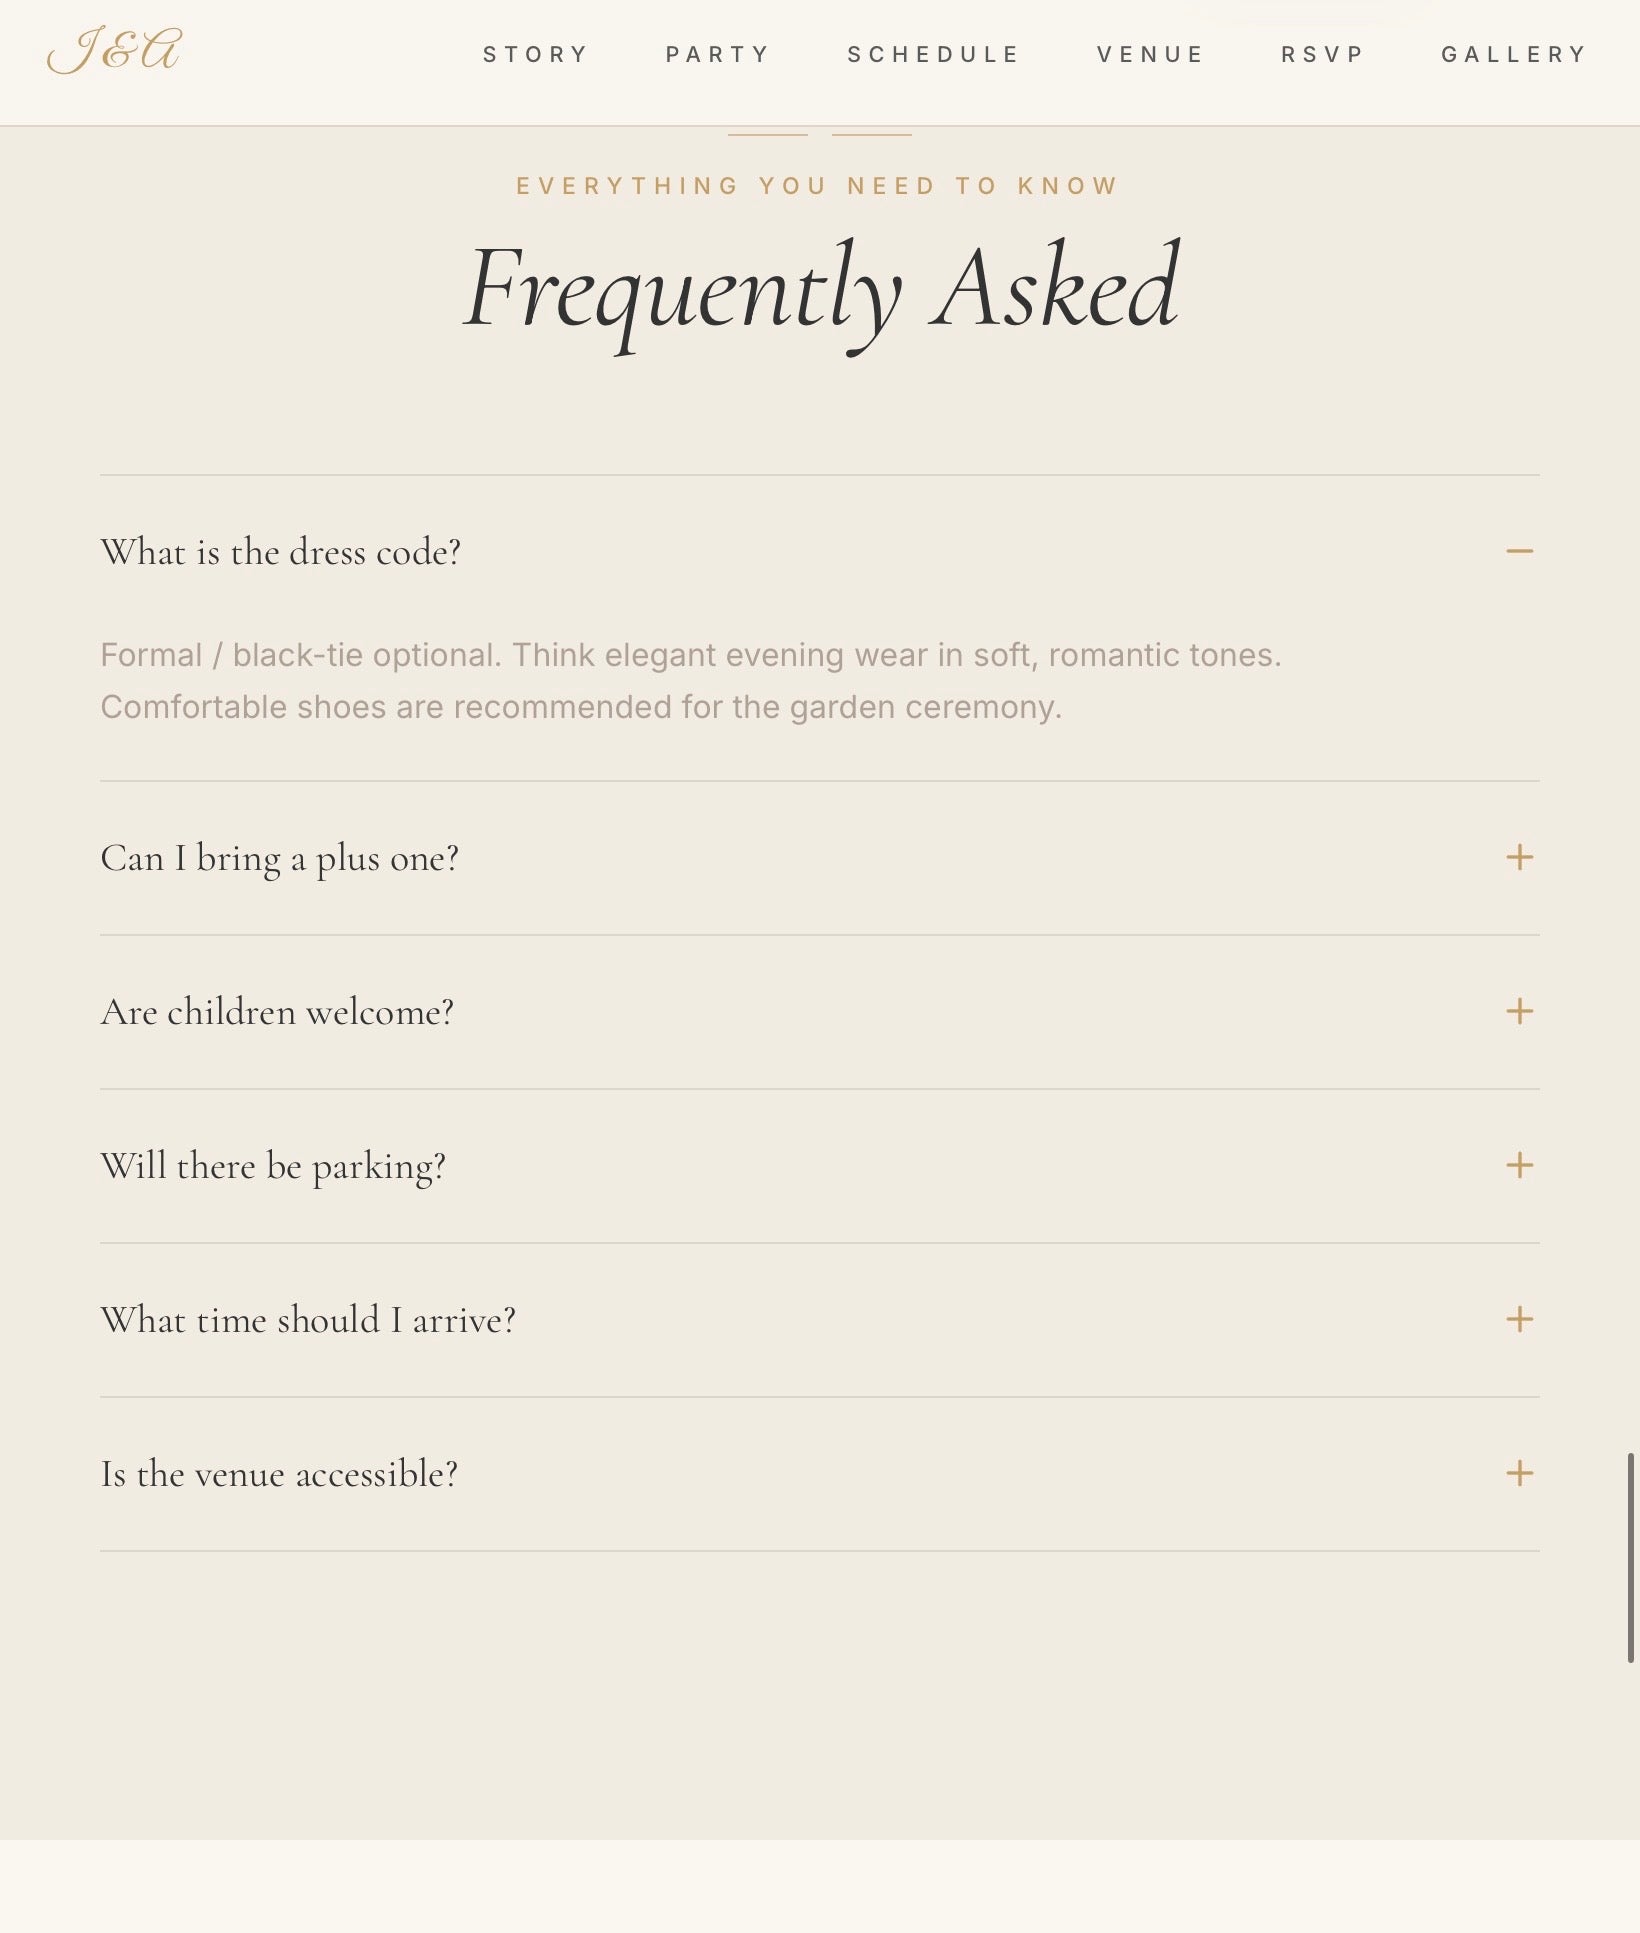Click plus icon for venue accessible question
1640x1933 pixels.
(x=1519, y=1473)
